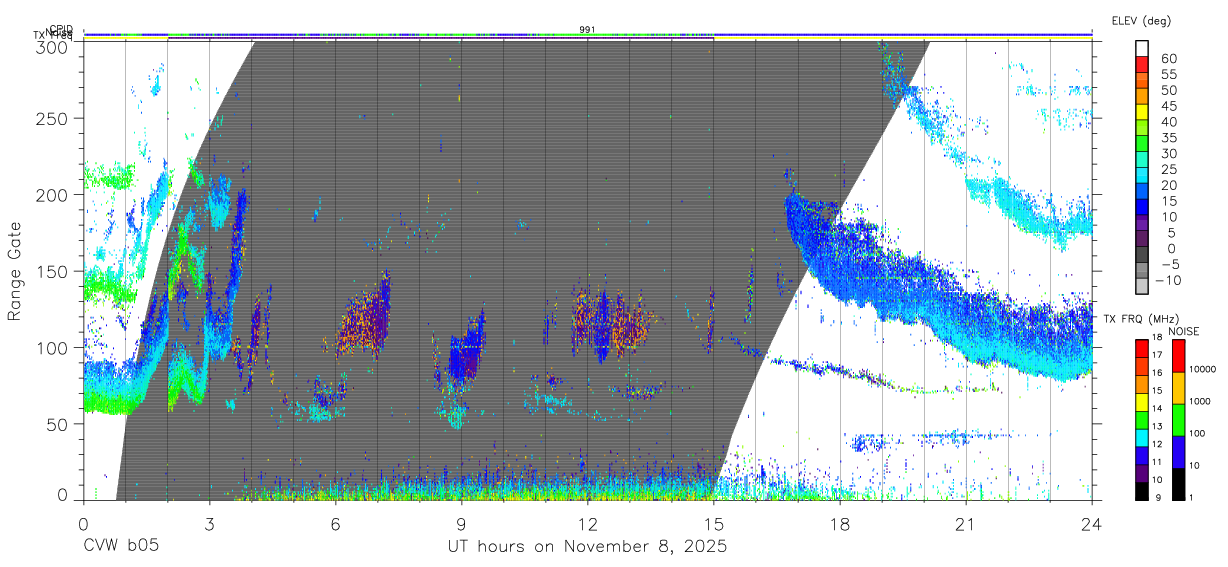The width and height of the screenshot is (1228, 567).
Task: Click the x-axis tick label '24'
Action: [1092, 523]
